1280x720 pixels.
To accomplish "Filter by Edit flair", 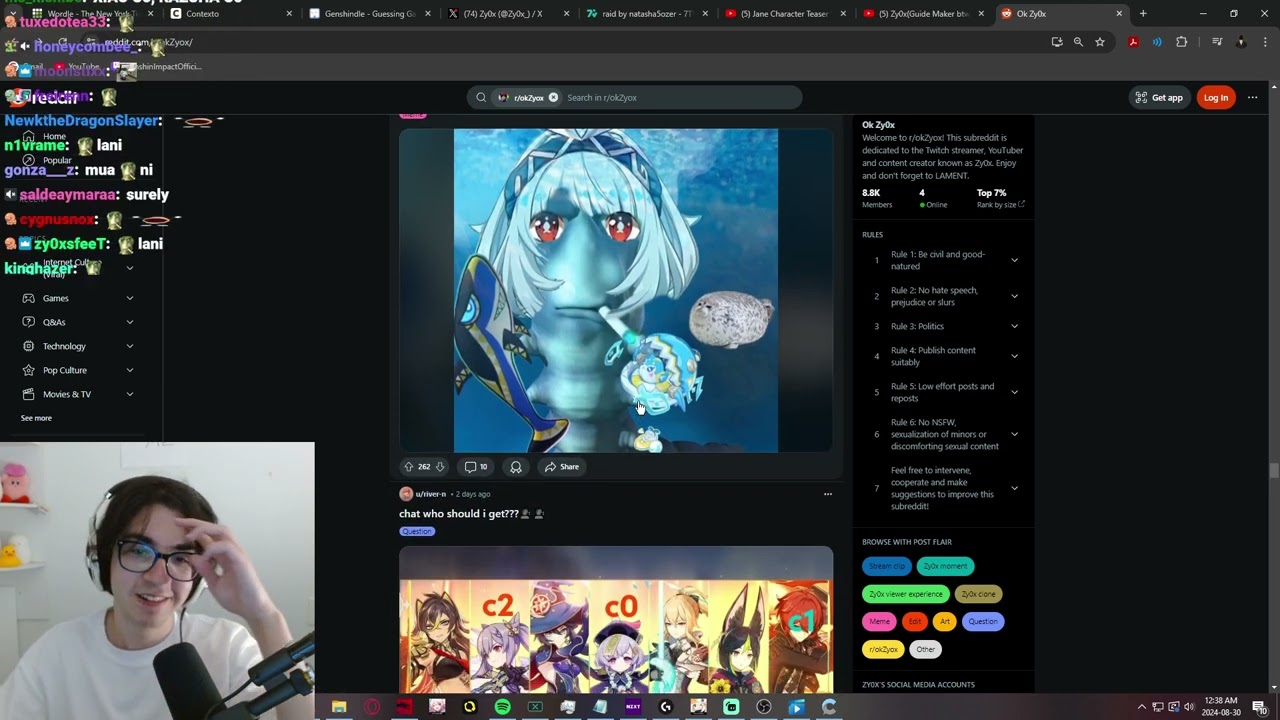I will [915, 622].
